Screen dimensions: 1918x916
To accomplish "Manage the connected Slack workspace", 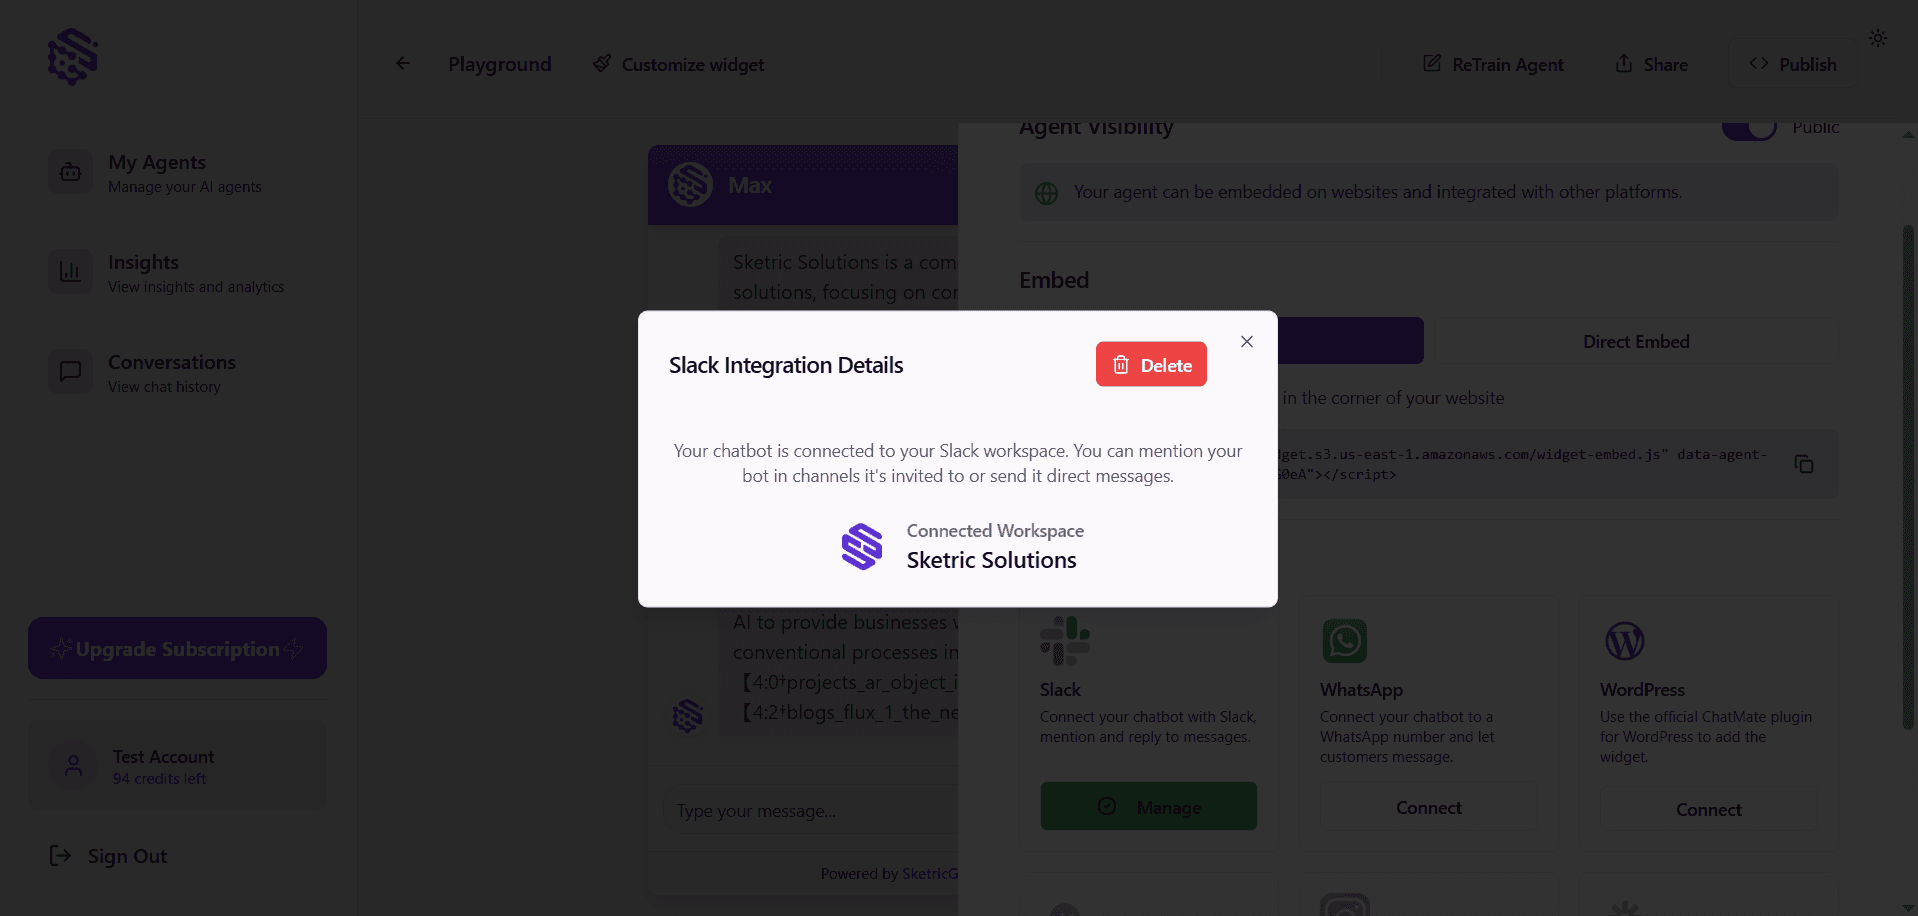I will tap(1148, 806).
